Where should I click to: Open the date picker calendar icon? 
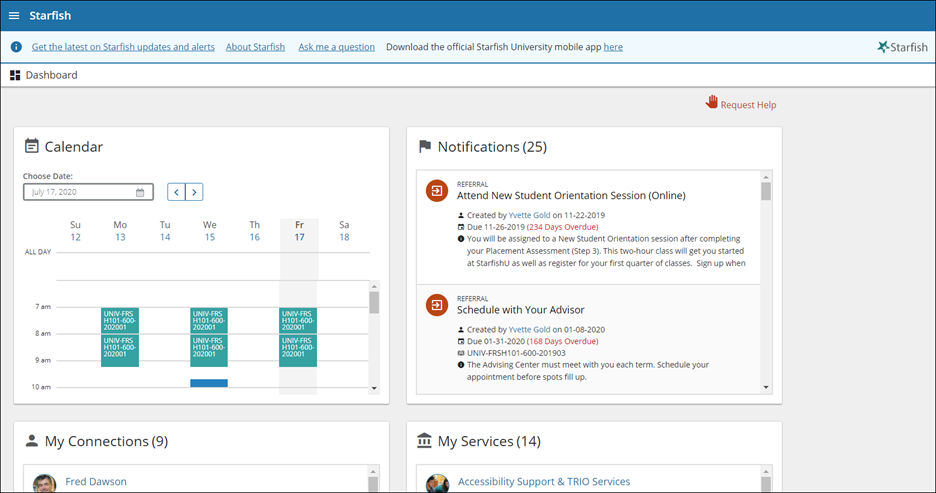pos(140,192)
